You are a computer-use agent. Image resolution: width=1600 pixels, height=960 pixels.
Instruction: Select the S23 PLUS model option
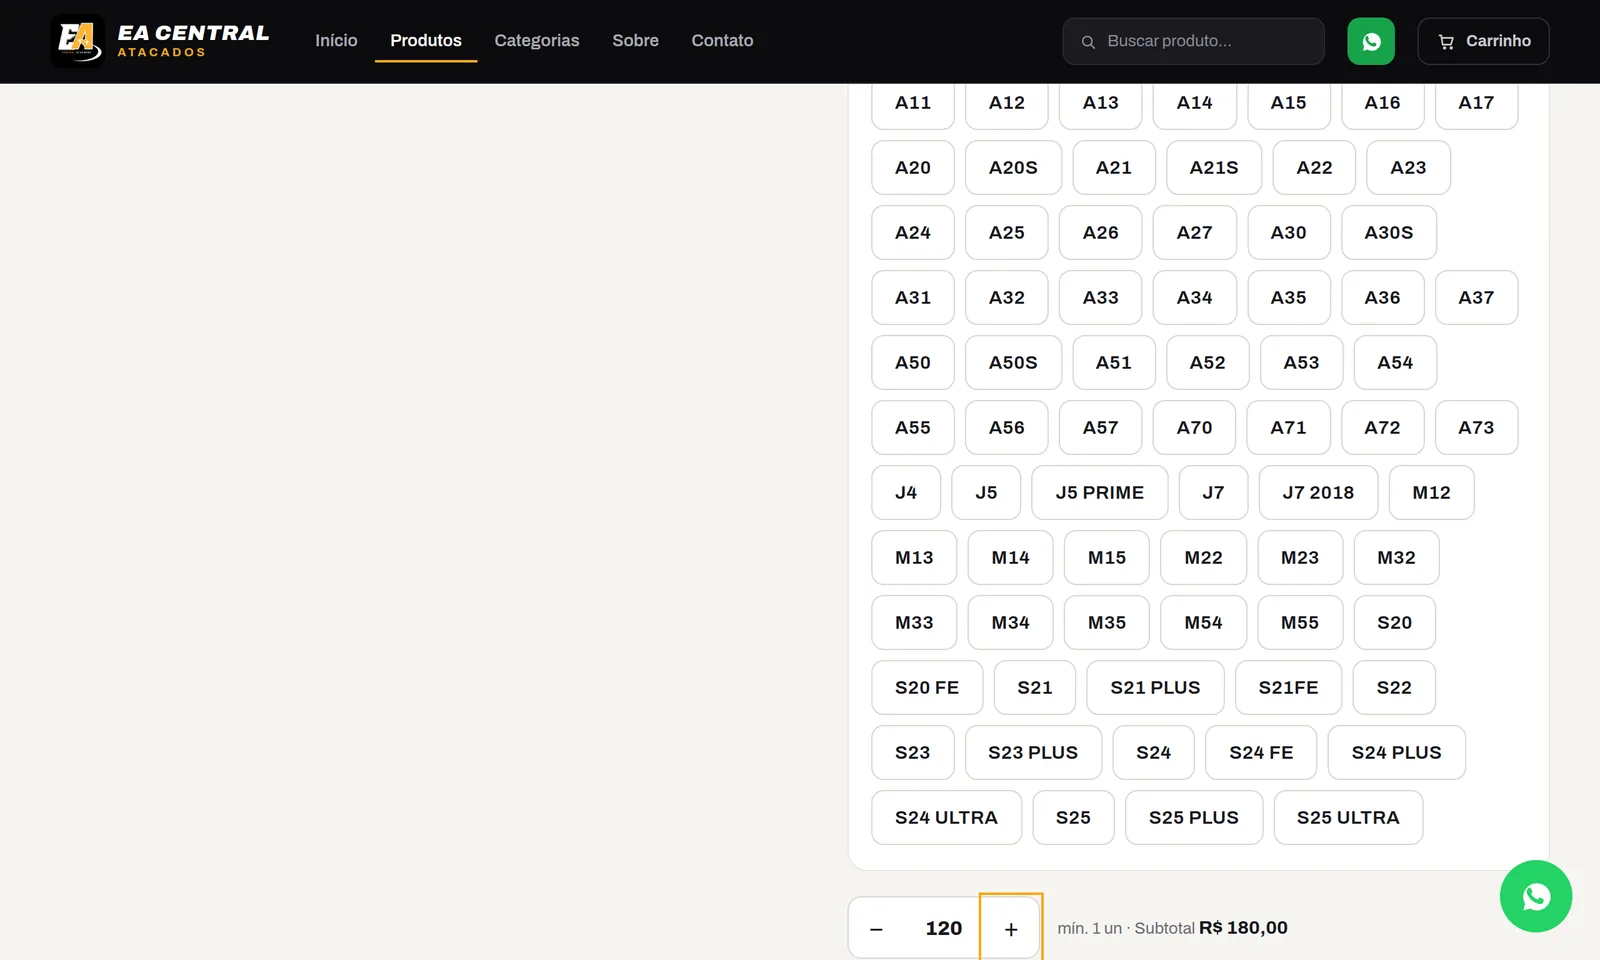(1033, 753)
